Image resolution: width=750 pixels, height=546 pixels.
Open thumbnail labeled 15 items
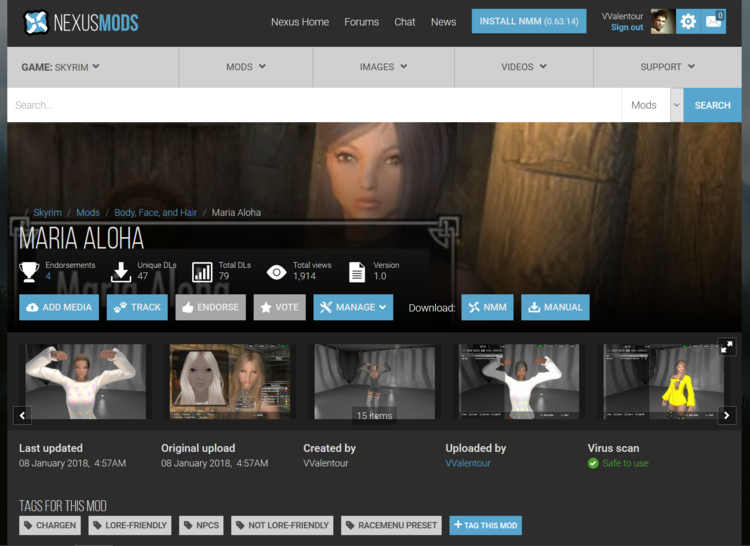click(x=375, y=382)
